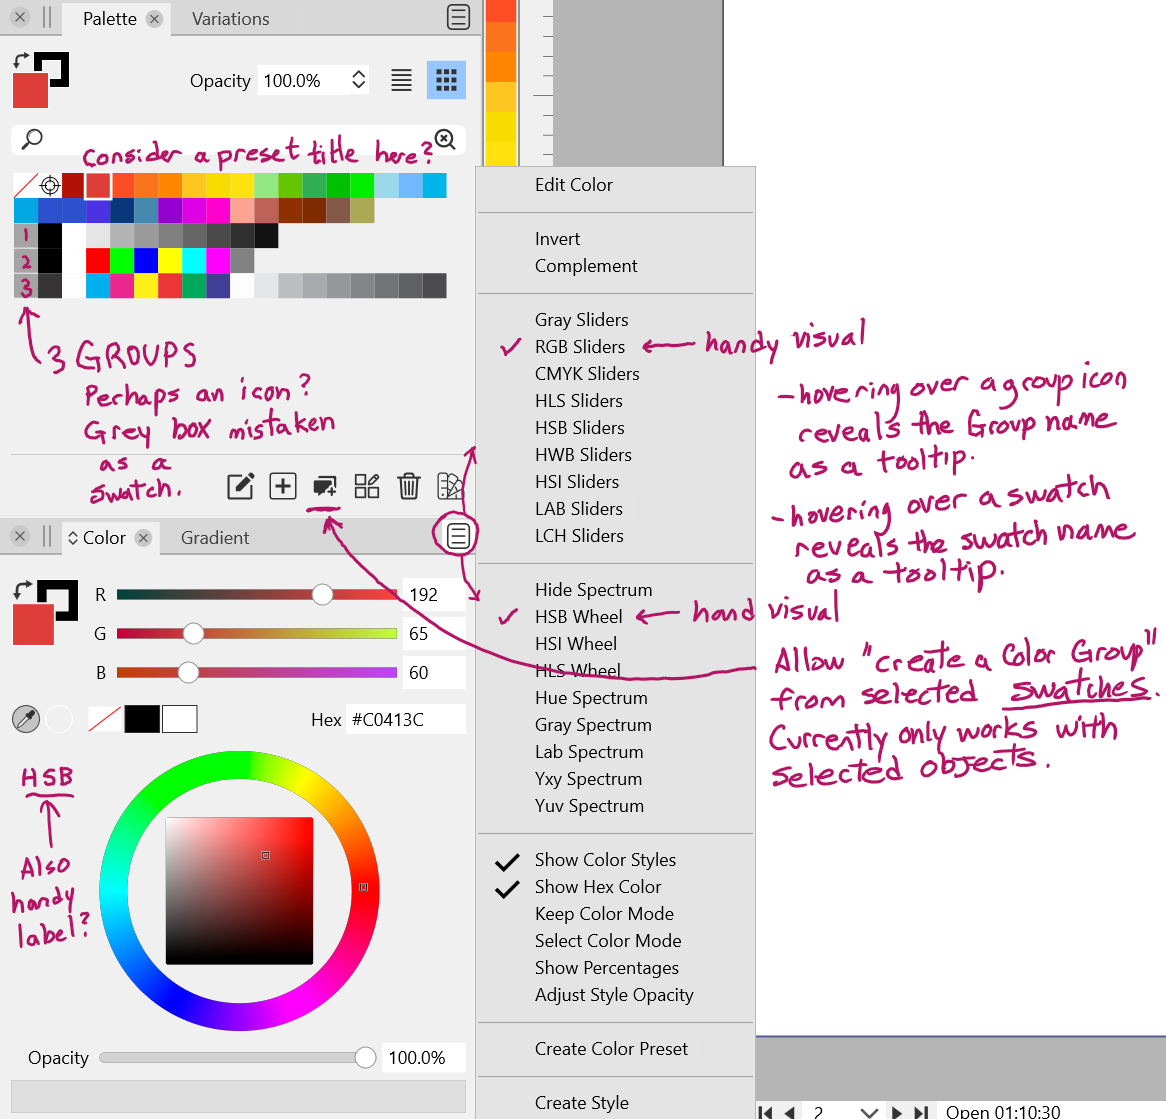1166x1119 pixels.
Task: Select the RGB Sliders checked option
Action: click(x=579, y=347)
